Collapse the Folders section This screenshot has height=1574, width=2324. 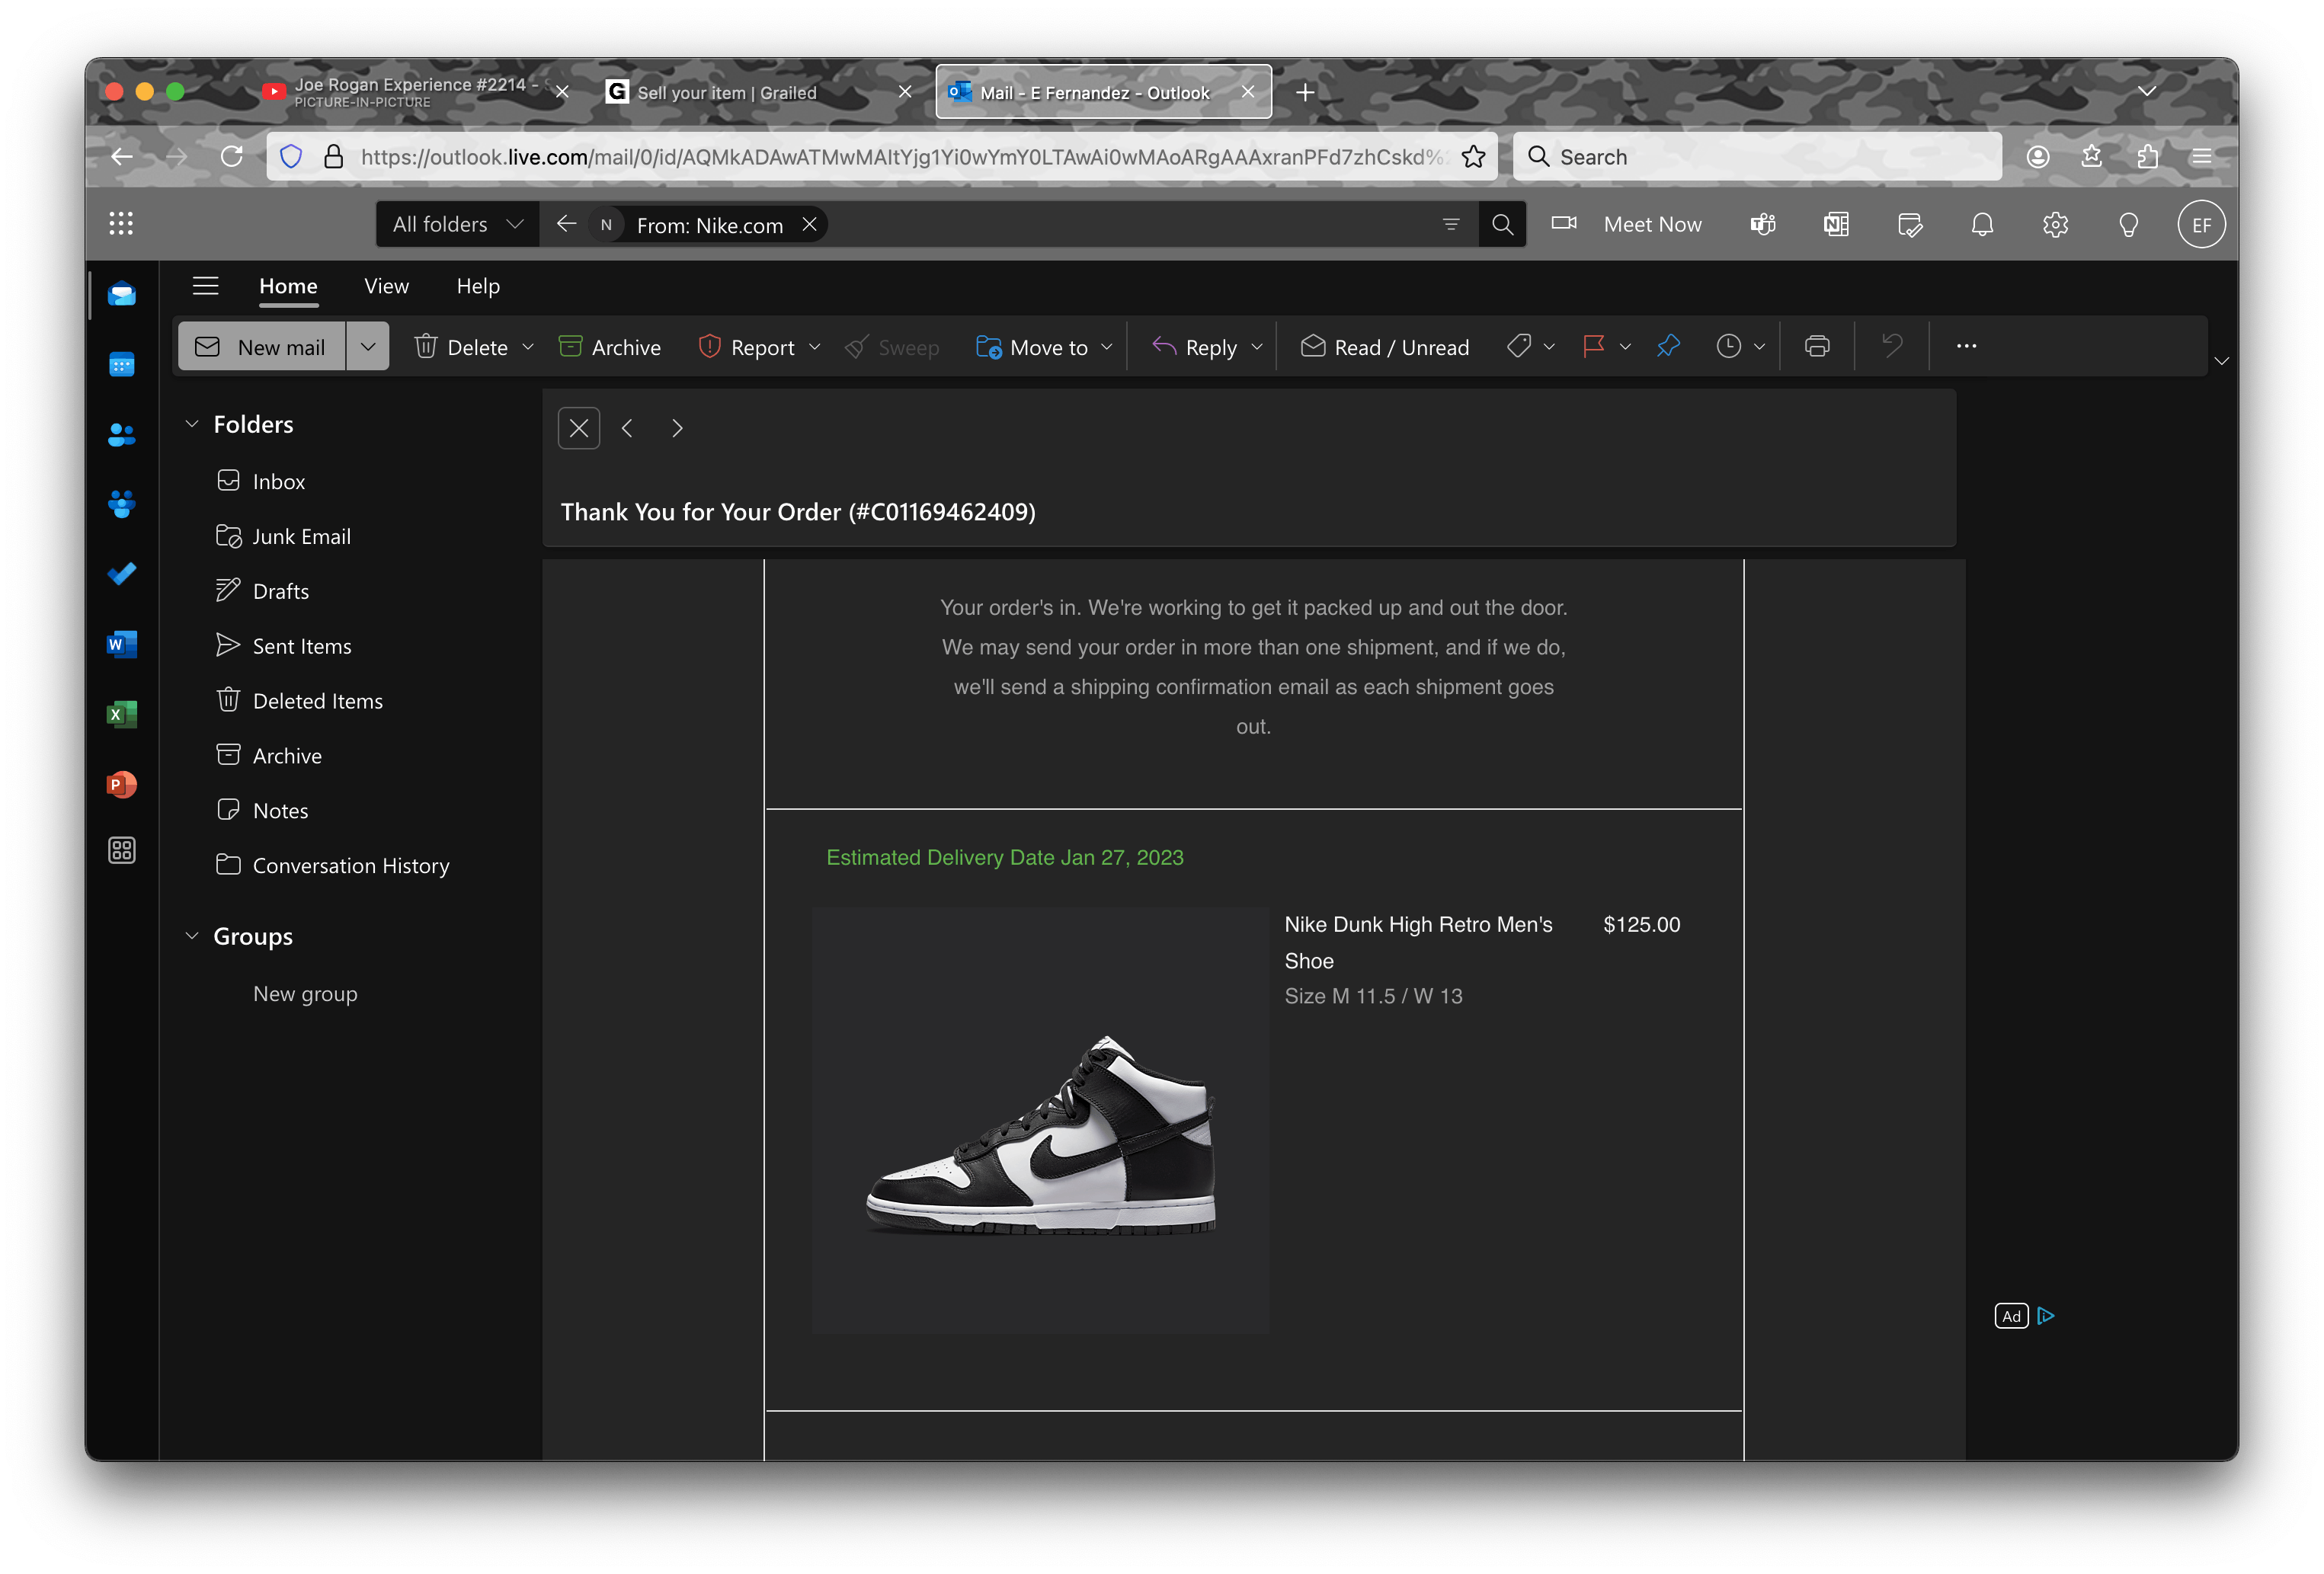pyautogui.click(x=192, y=424)
